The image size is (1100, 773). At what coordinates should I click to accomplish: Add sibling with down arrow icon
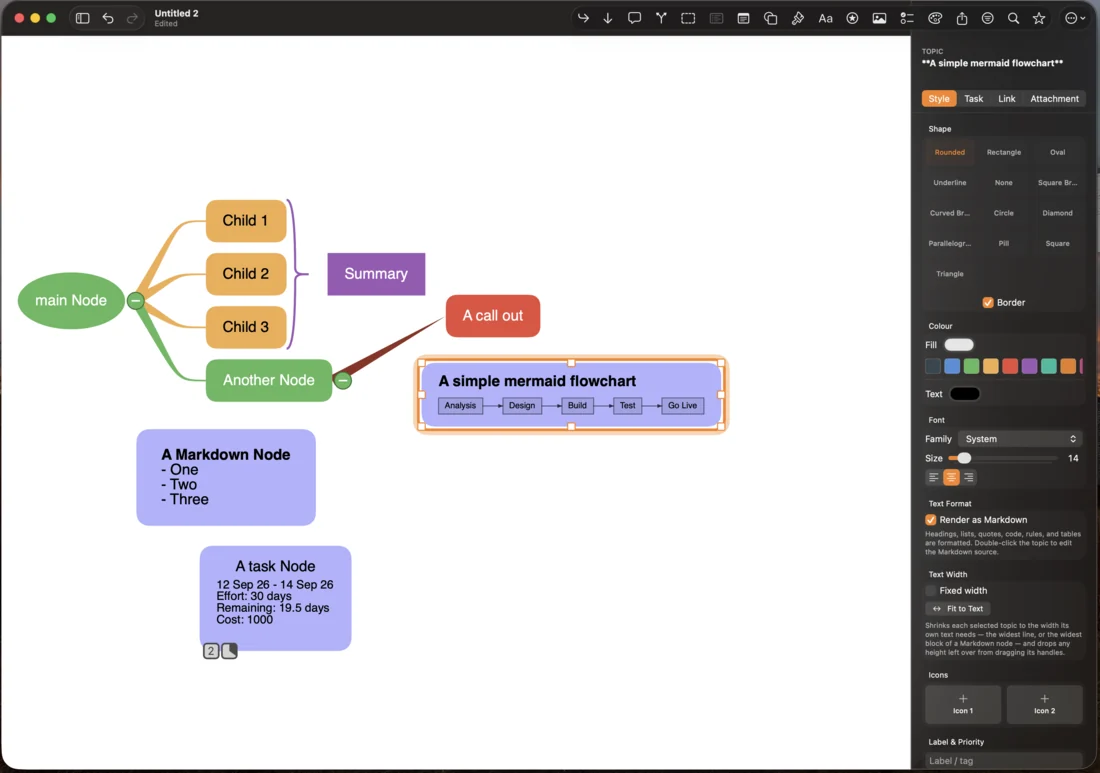point(608,18)
